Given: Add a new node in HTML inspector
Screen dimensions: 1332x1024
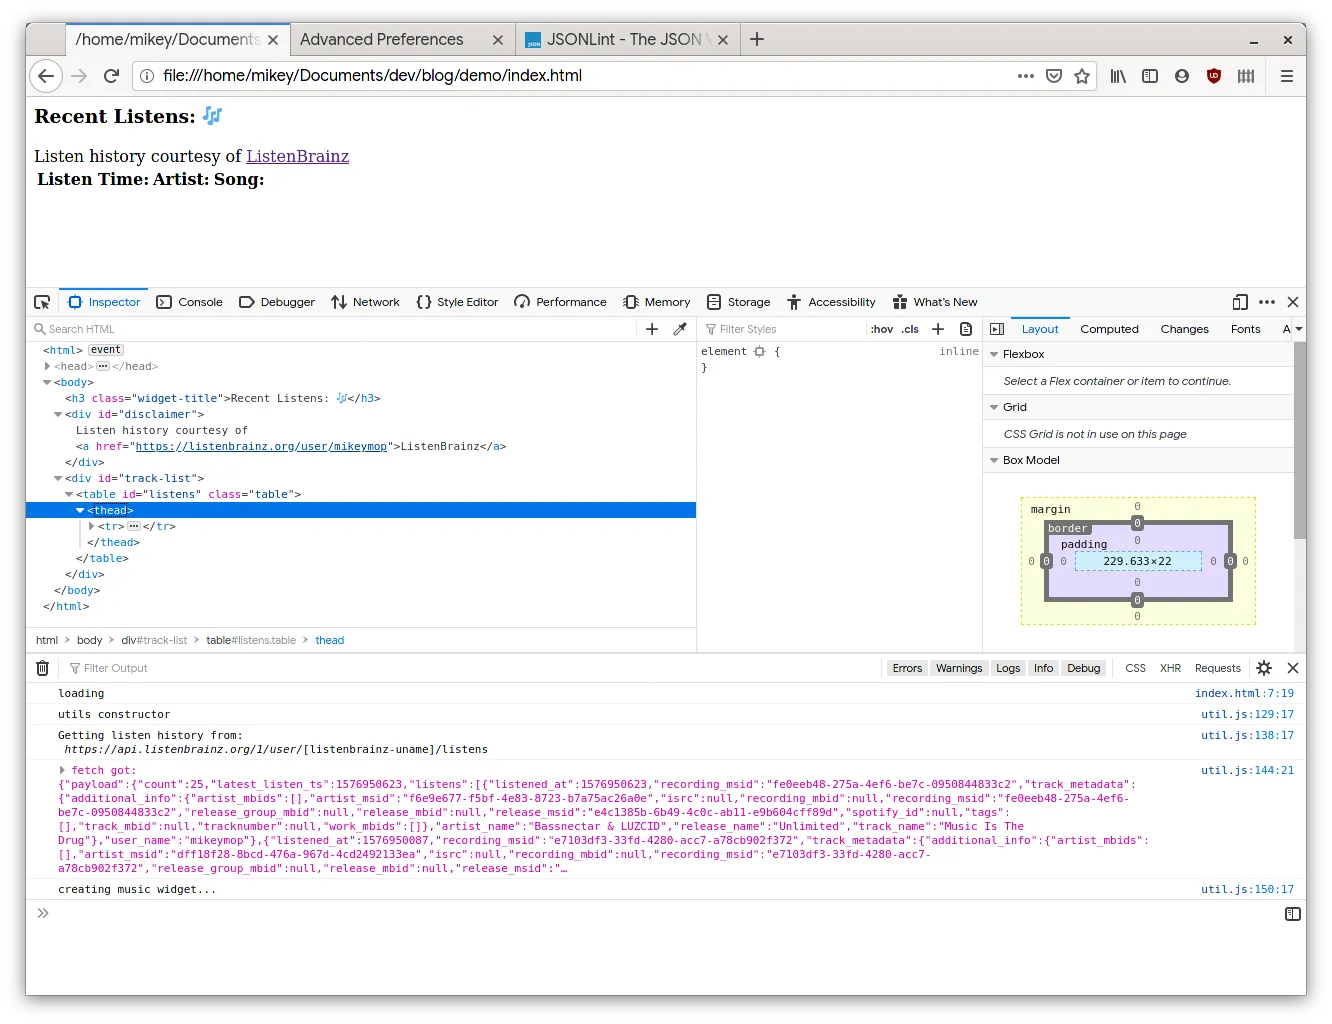Looking at the screenshot, I should tap(652, 329).
